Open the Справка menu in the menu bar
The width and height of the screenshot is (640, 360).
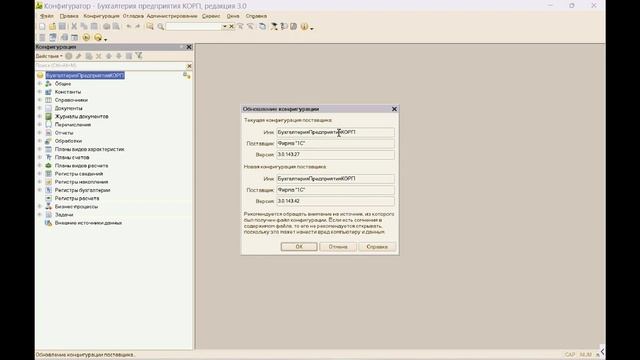[x=256, y=16]
